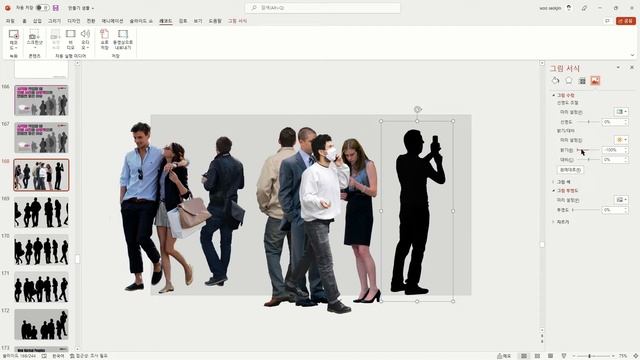Switch to the Picture Format tab
The image size is (640, 360).
pyautogui.click(x=237, y=21)
